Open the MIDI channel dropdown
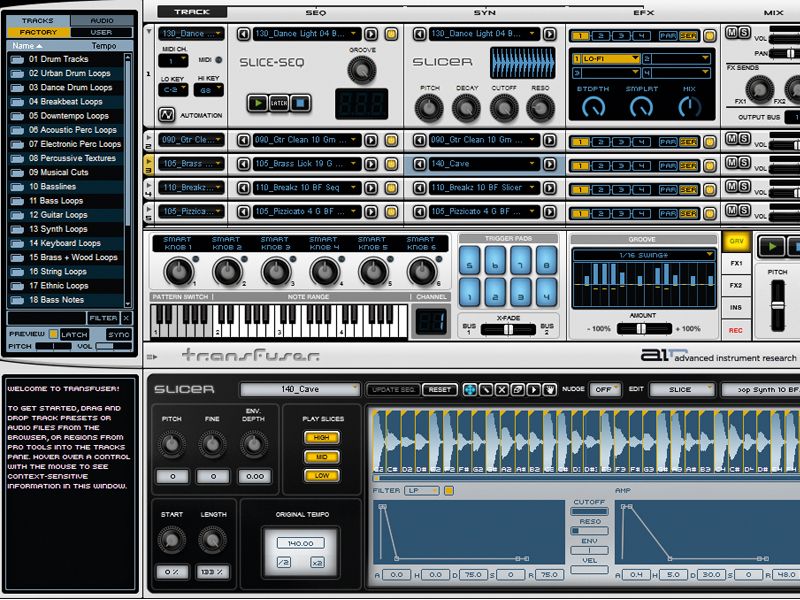Image resolution: width=800 pixels, height=600 pixels. pos(173,61)
